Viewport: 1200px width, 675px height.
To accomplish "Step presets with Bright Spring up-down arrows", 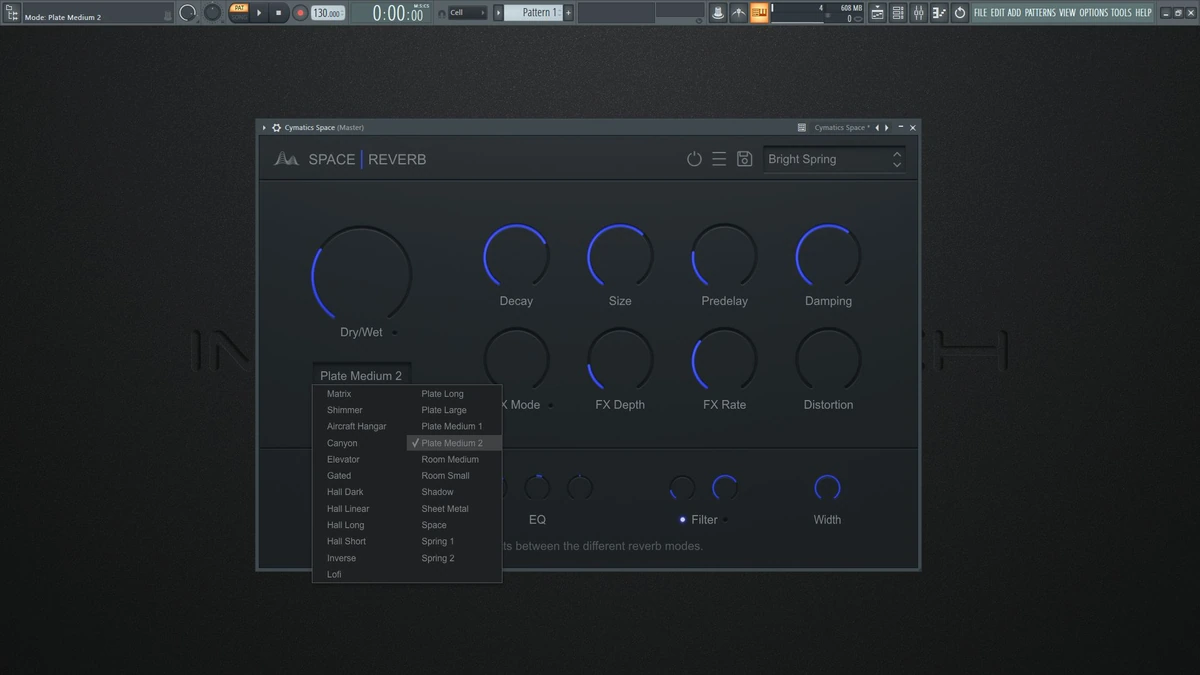I will 897,159.
